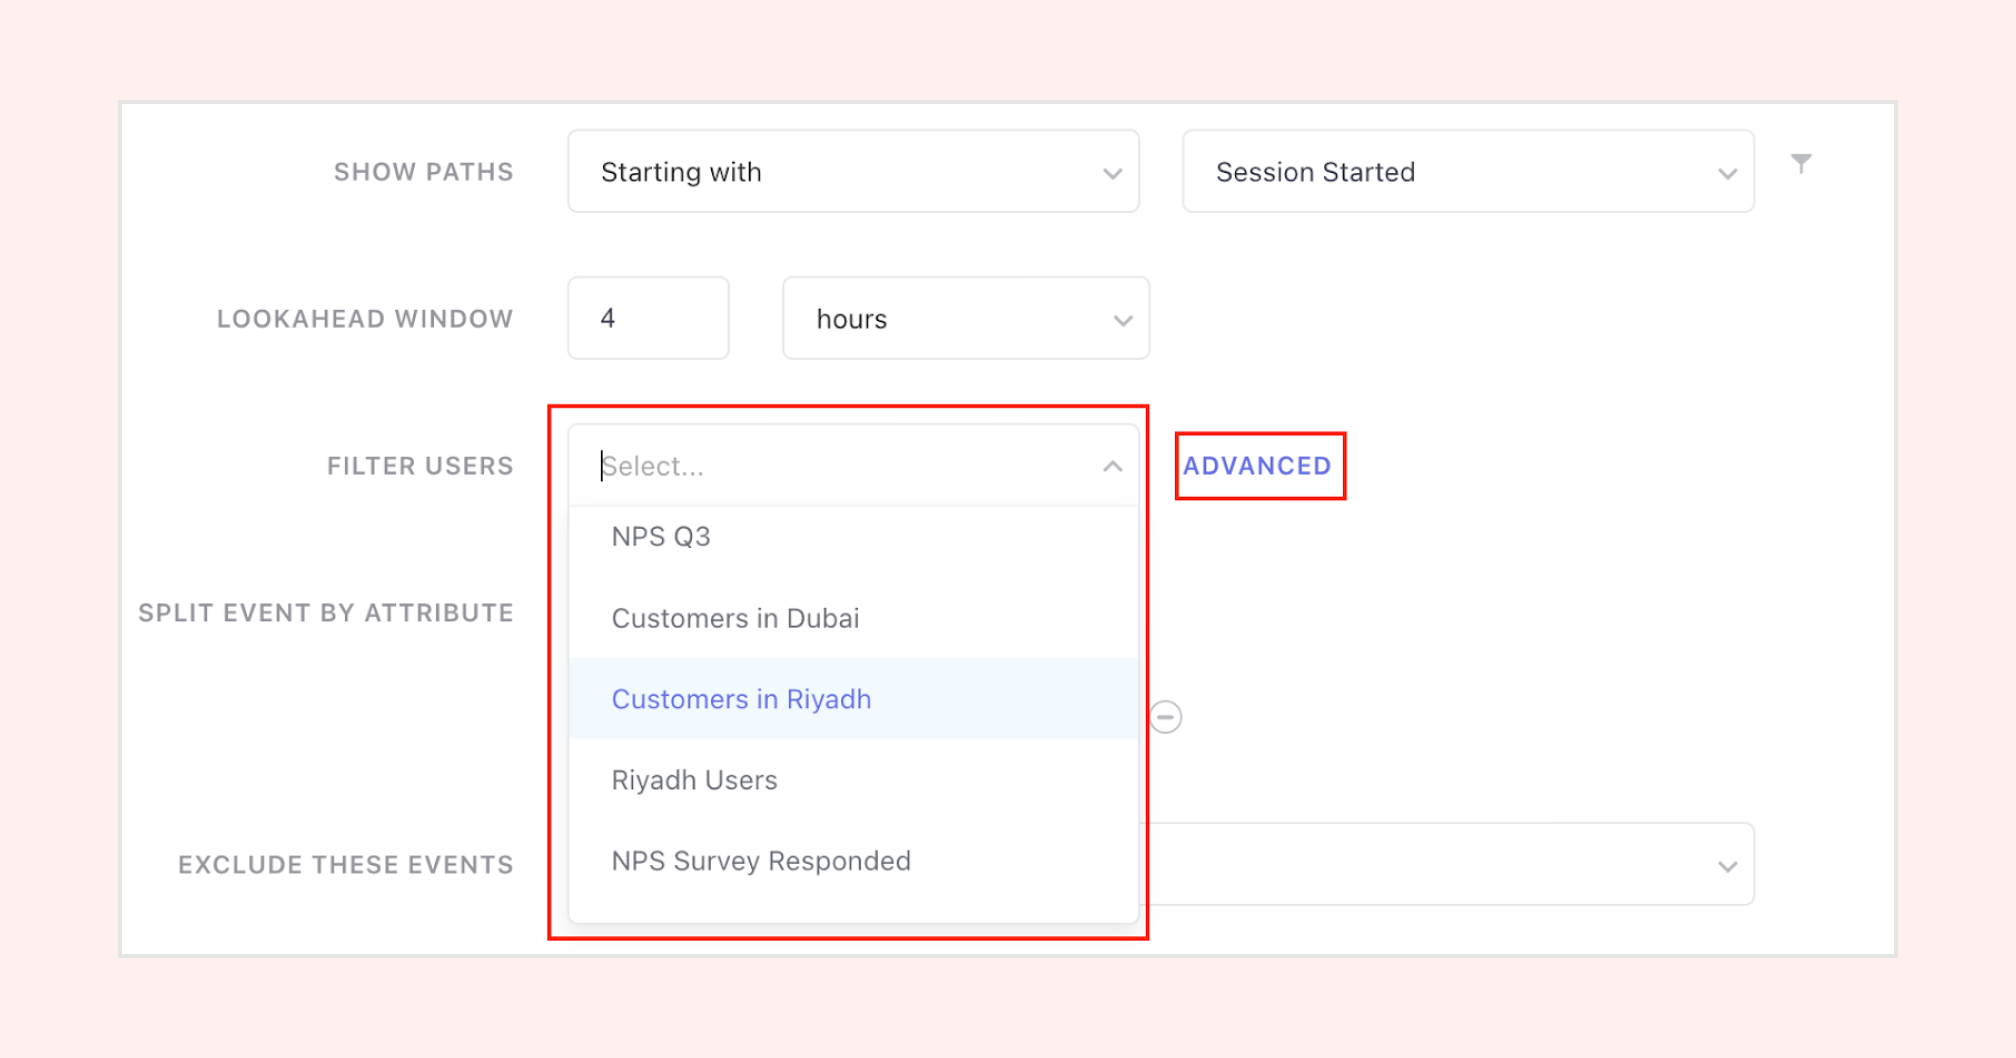Click the circled minus remove icon
The image size is (2016, 1058).
click(1166, 717)
